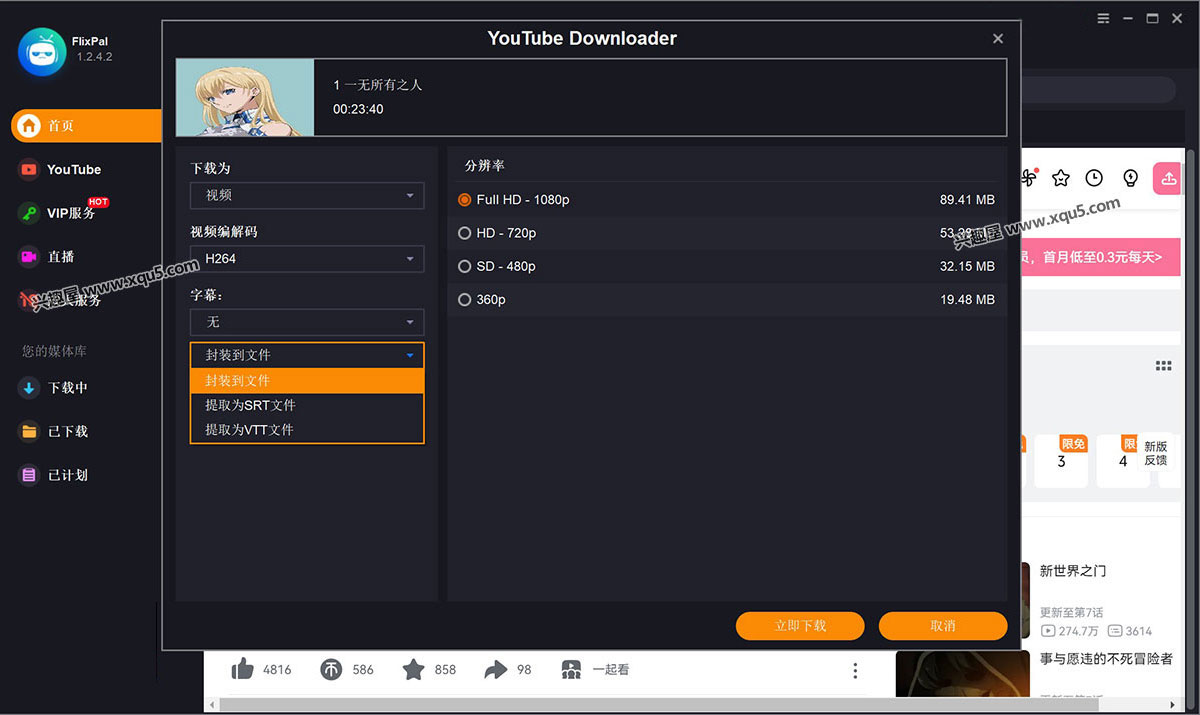1200x715 pixels.
Task: Minimize the FlixPal window
Action: [x=1128, y=18]
